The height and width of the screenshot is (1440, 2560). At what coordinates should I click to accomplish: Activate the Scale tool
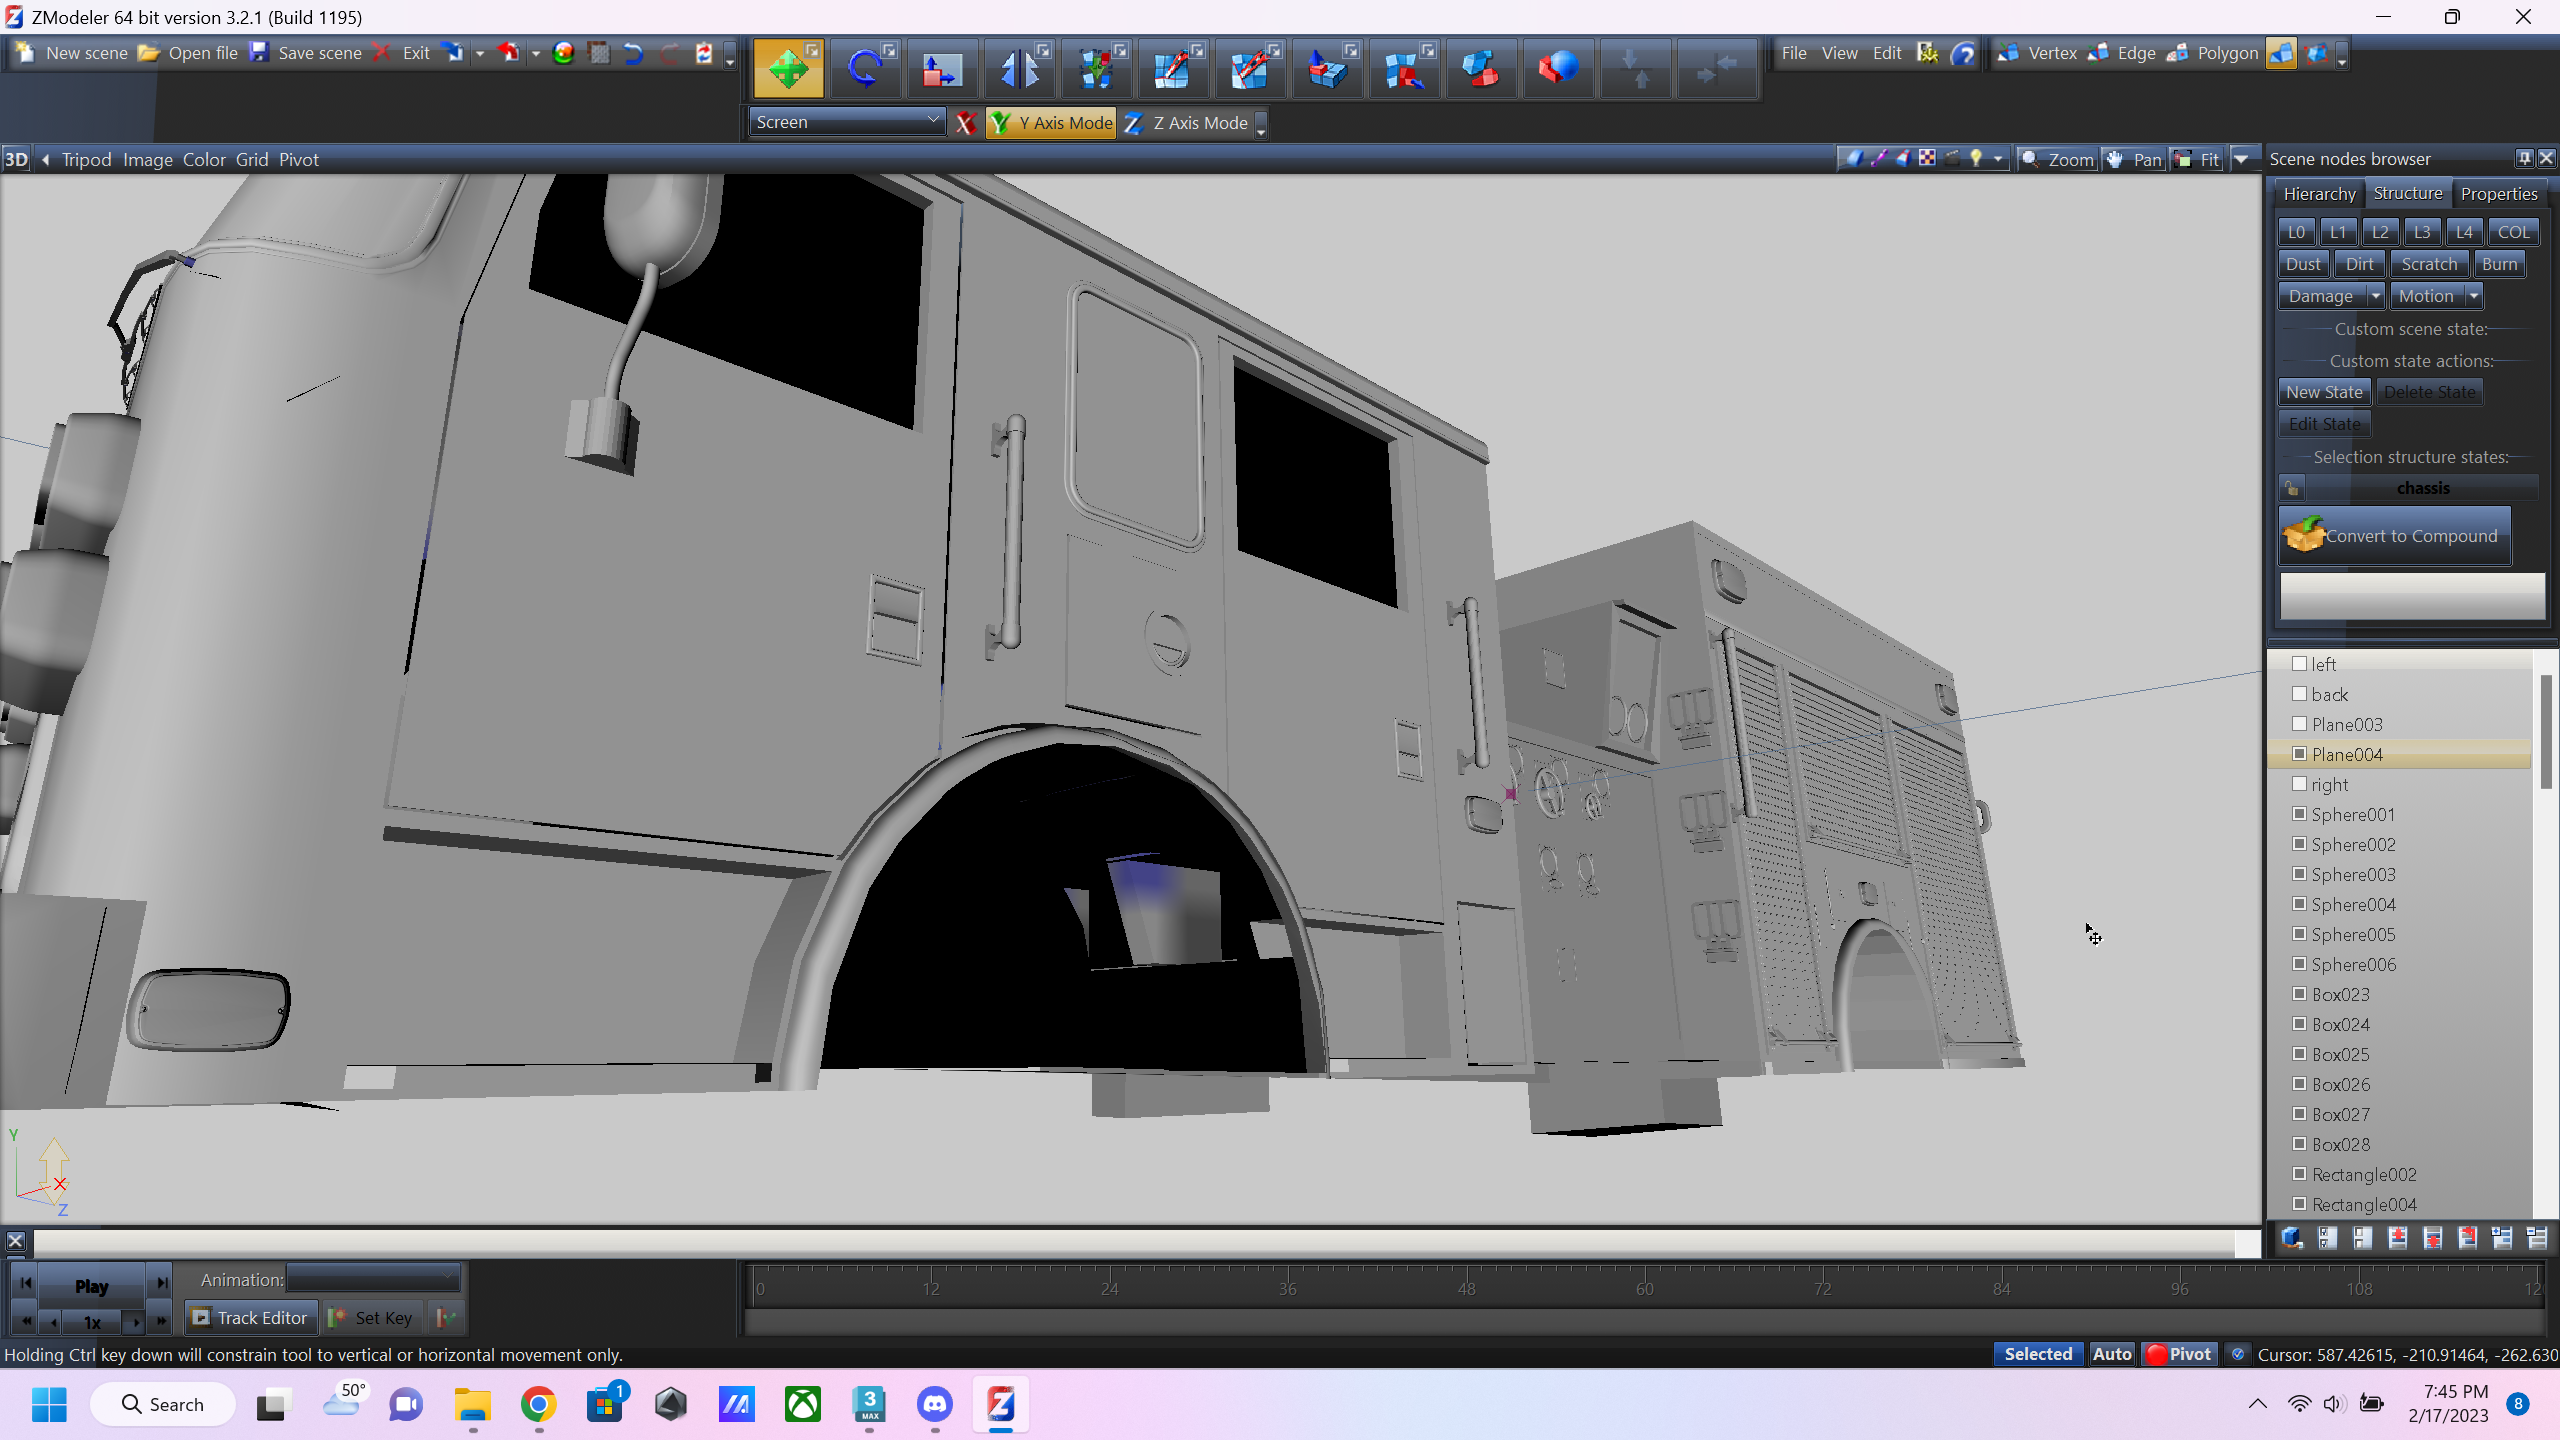coord(941,69)
